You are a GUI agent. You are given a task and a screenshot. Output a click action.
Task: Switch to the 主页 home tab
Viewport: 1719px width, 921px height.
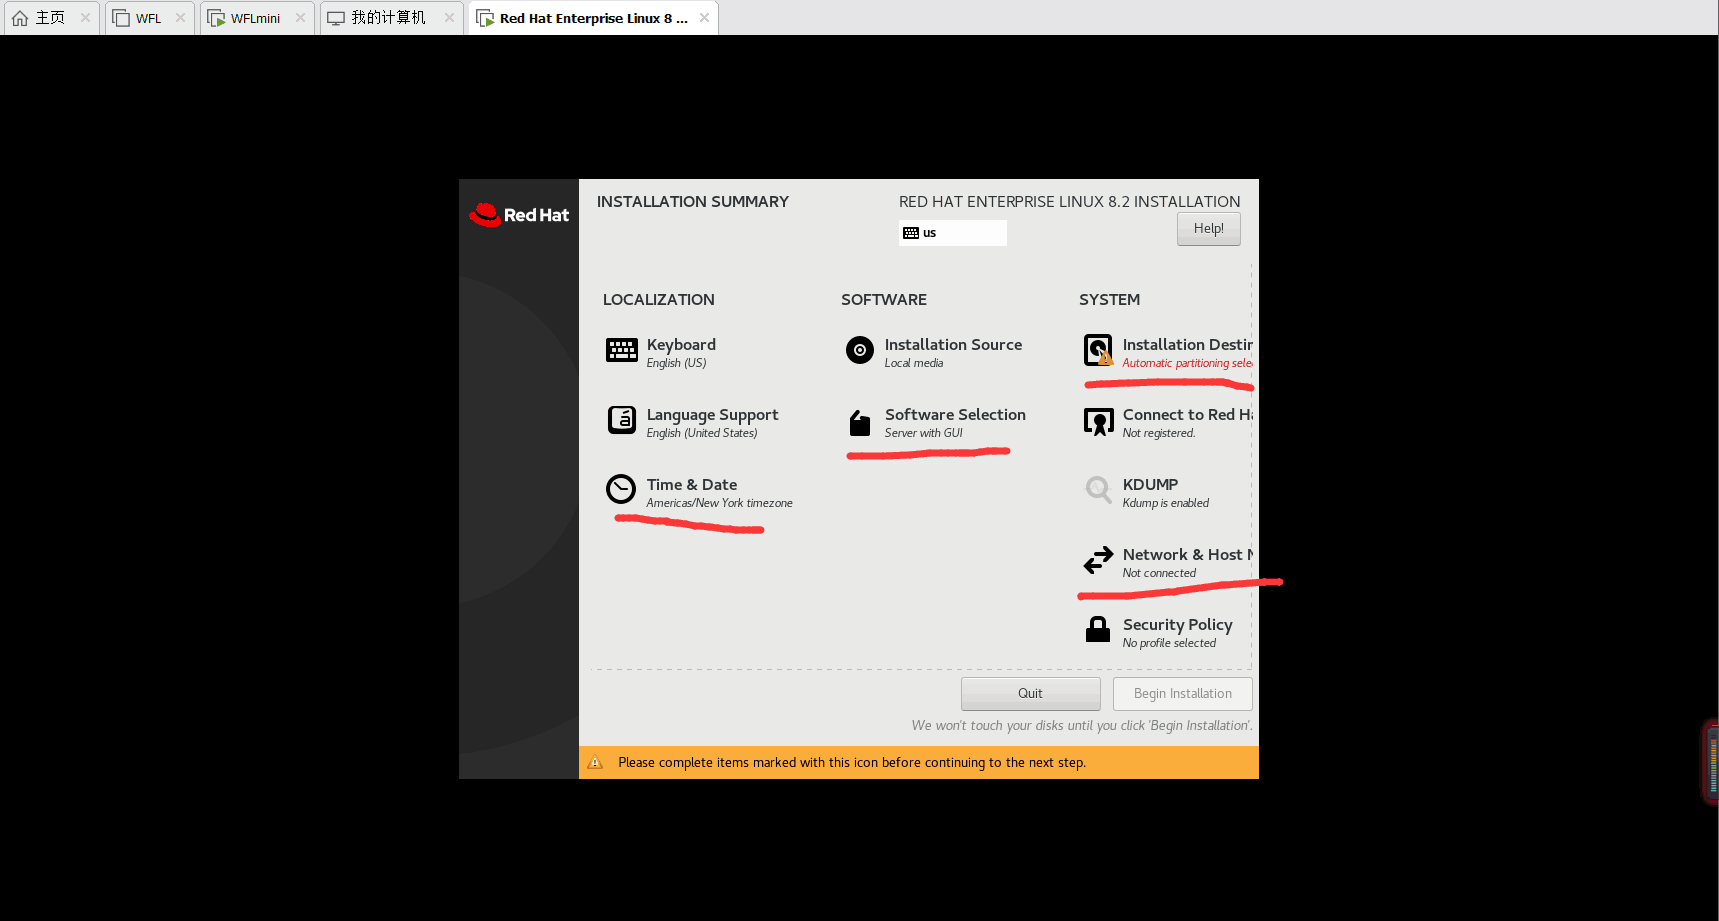pyautogui.click(x=50, y=18)
